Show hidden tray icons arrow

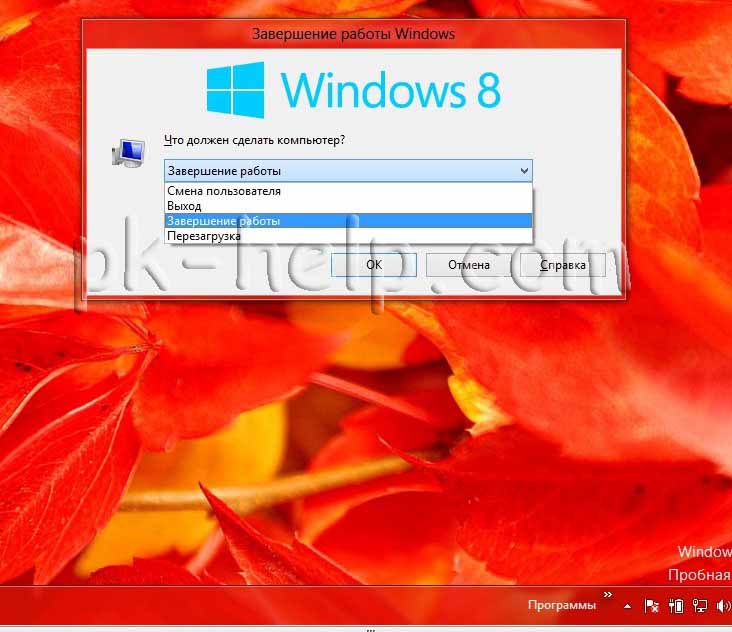[627, 606]
